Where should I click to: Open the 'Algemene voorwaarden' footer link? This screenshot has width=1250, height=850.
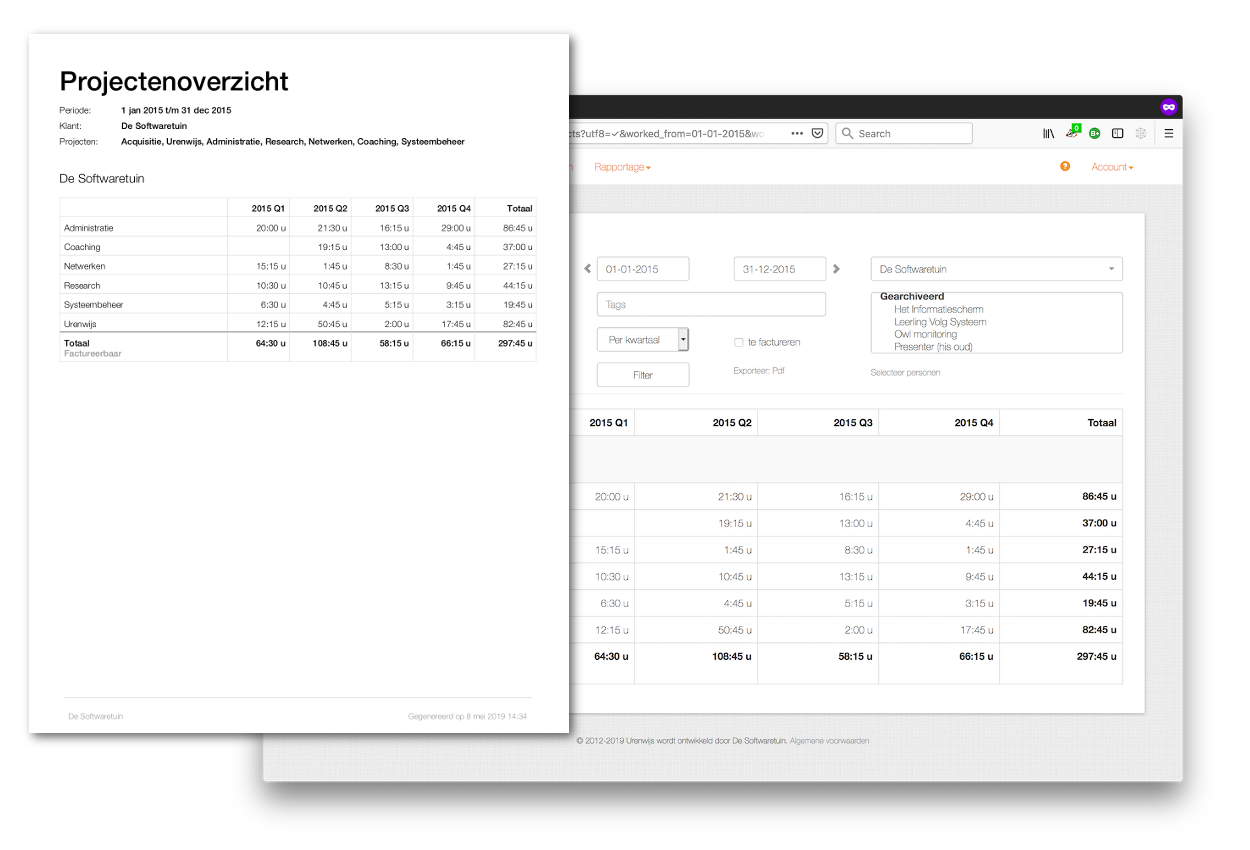[829, 741]
